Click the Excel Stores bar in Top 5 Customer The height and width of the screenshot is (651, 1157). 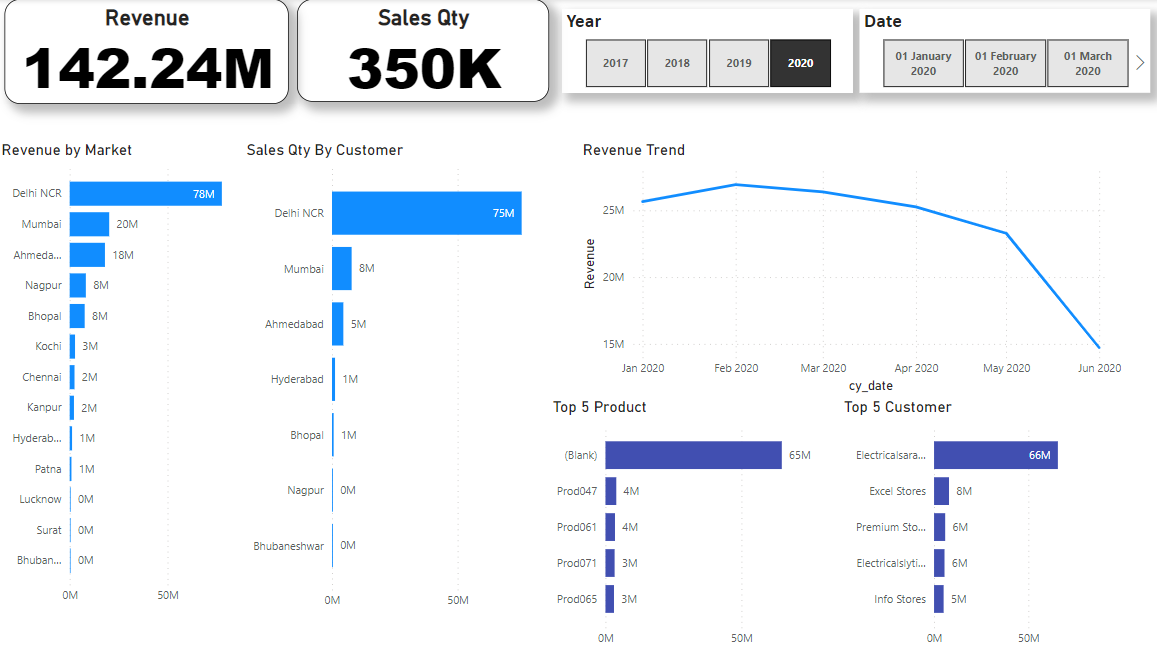coord(939,491)
